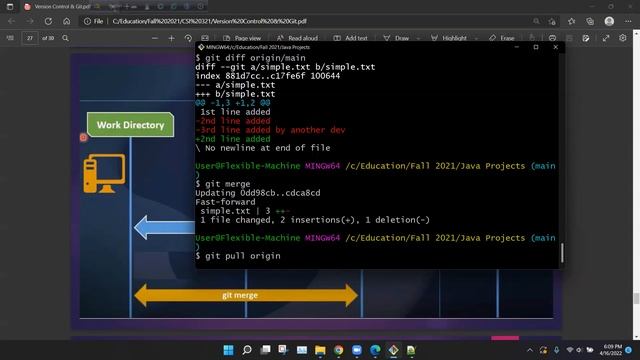This screenshot has width=640, height=360.
Task: Open Task View on taskbar
Action: [265, 350]
